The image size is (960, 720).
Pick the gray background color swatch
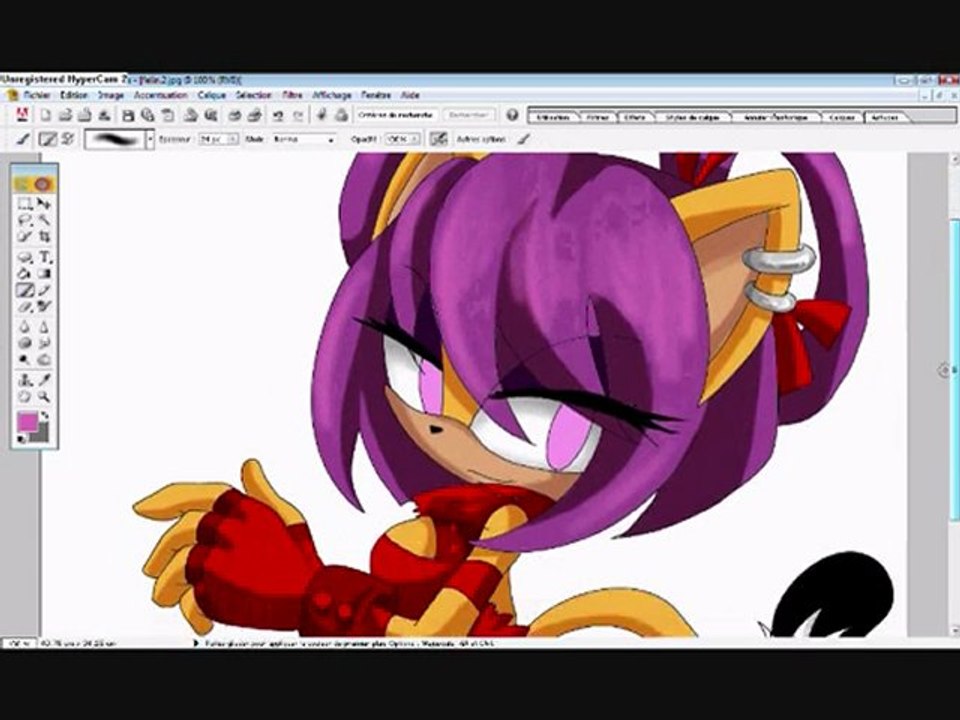[40, 433]
